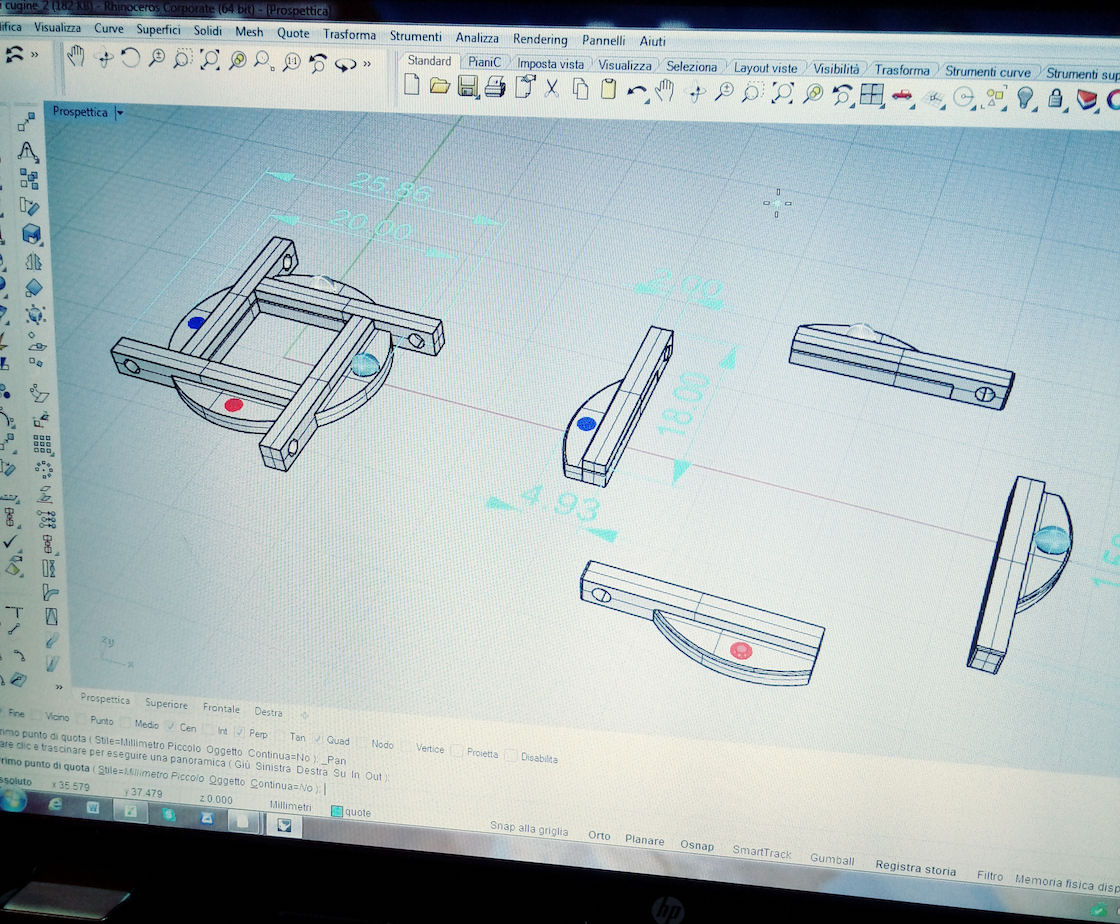Viewport: 1120px width, 924px height.
Task: Expand the leftmost toolbar overflow chevron
Action: [34, 54]
